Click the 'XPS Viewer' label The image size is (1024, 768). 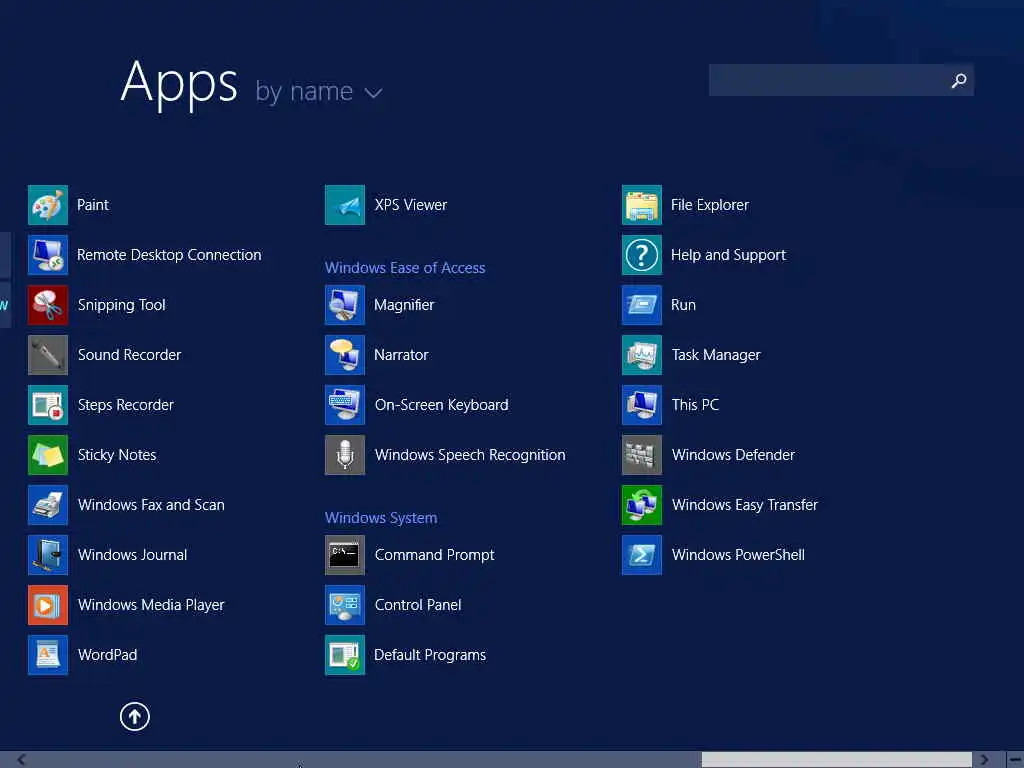coord(411,205)
